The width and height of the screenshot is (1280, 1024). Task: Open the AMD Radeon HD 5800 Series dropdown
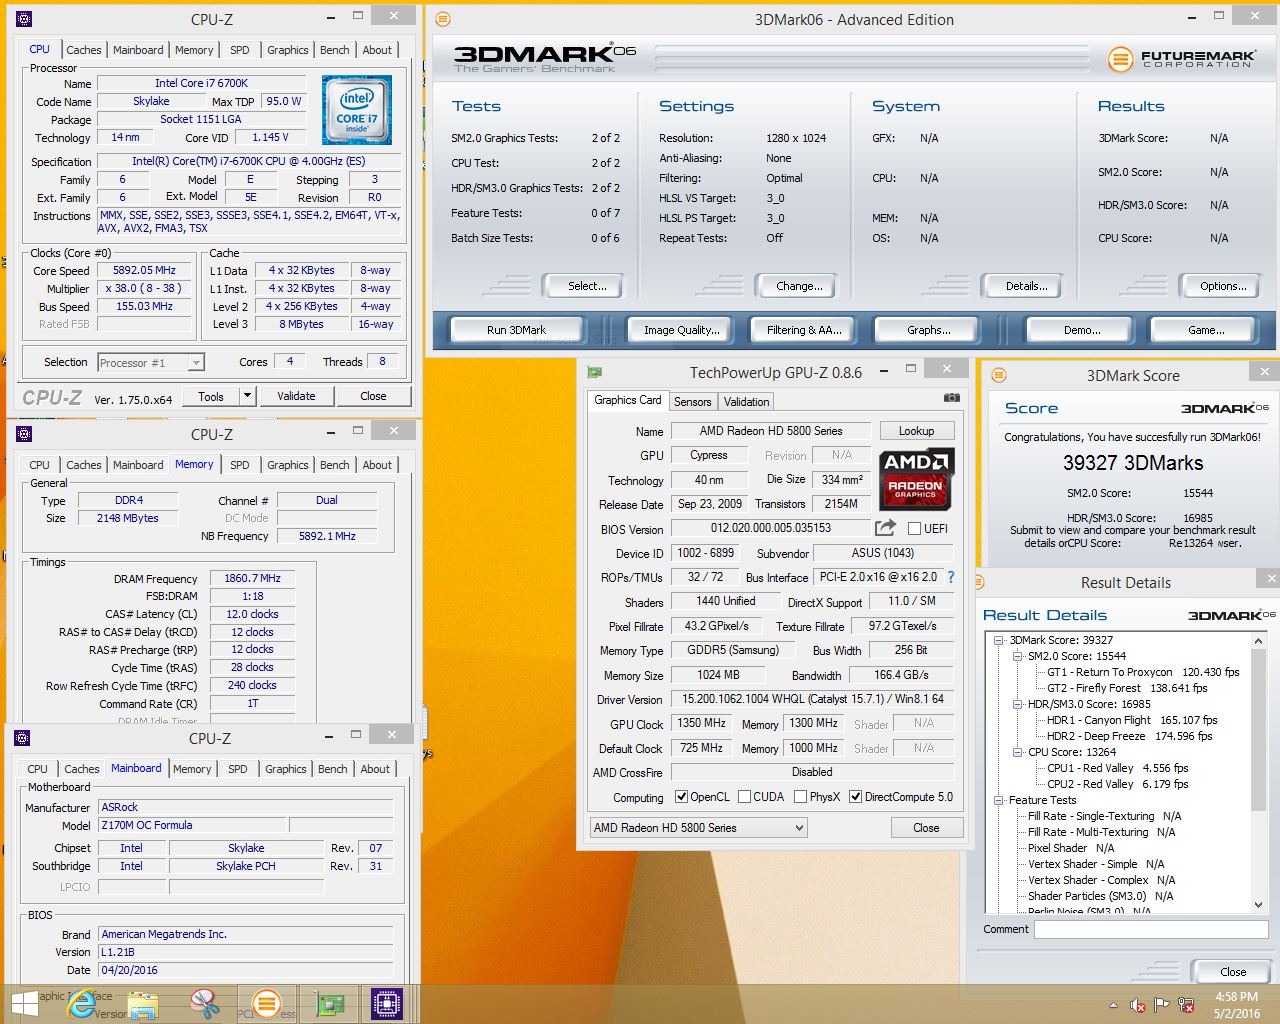[x=698, y=828]
